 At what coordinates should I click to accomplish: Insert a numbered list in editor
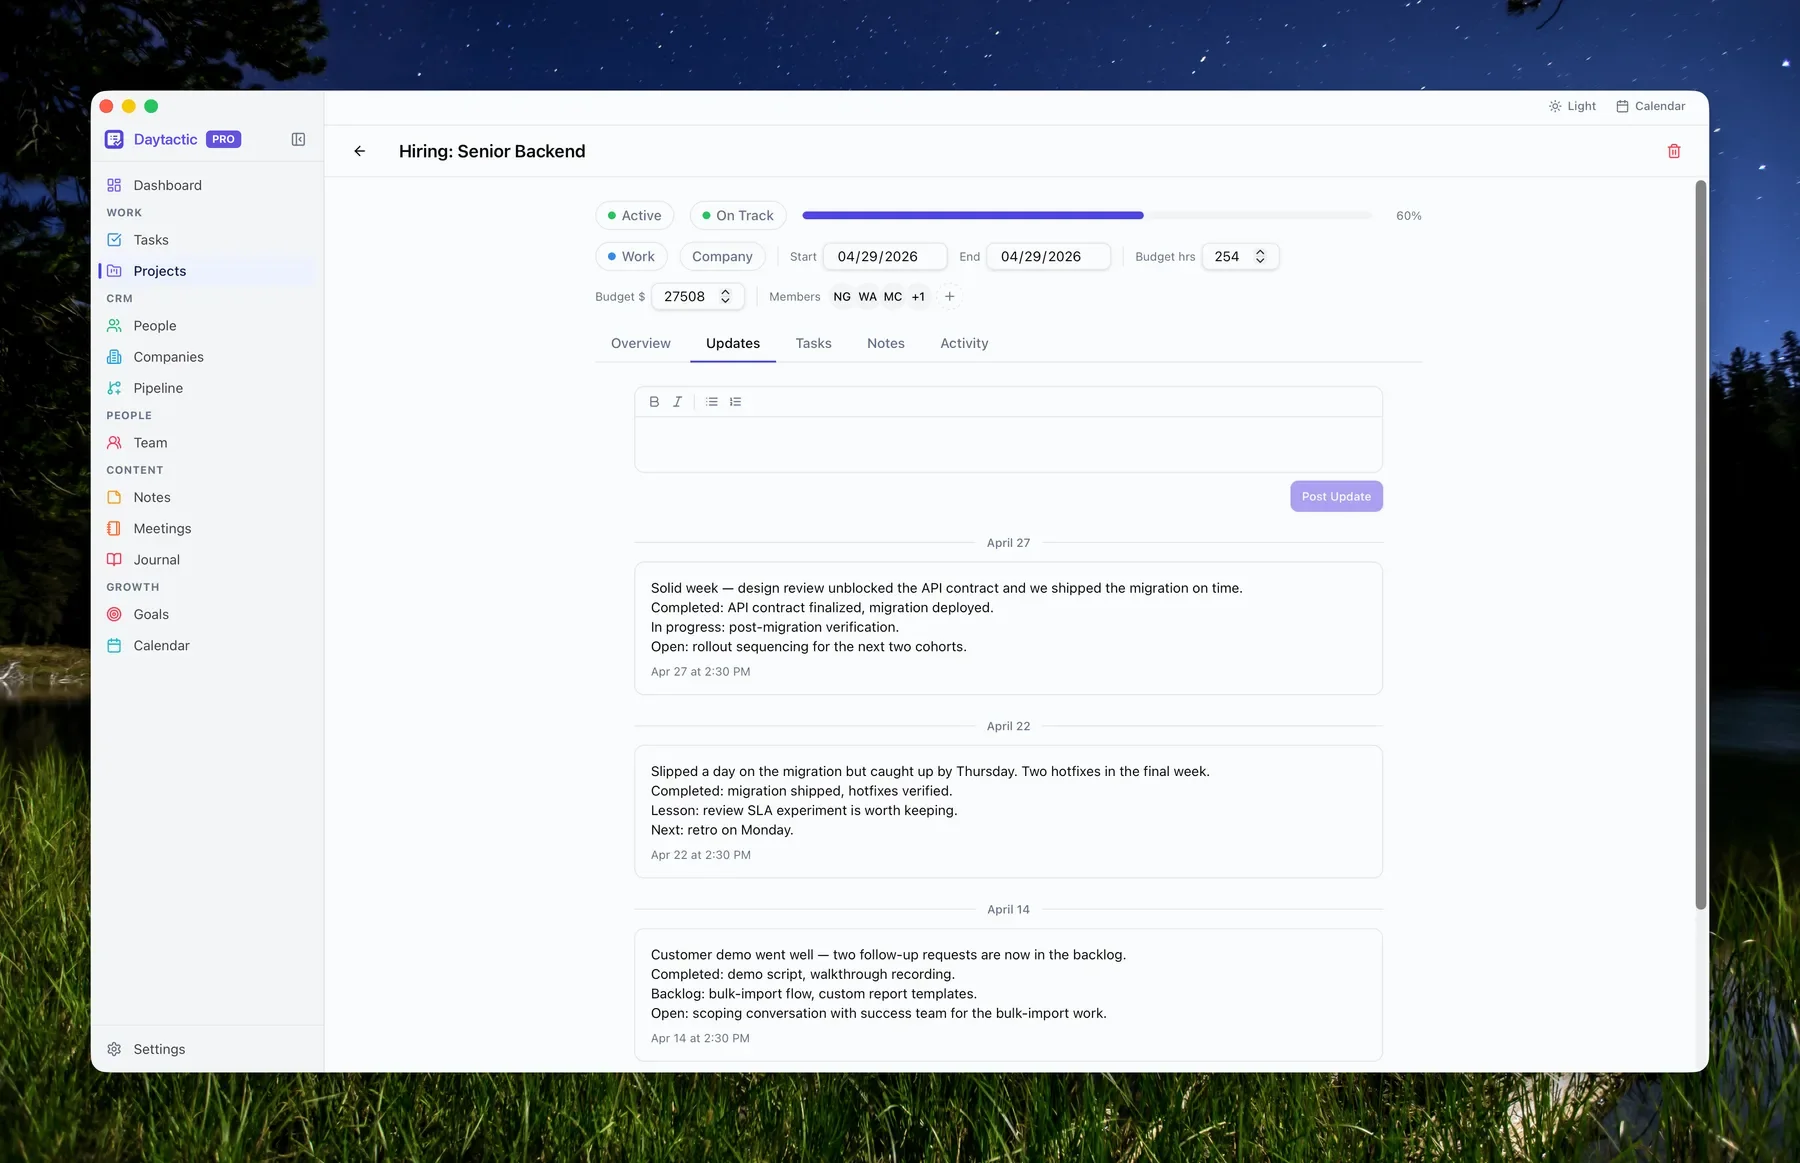pyautogui.click(x=735, y=402)
